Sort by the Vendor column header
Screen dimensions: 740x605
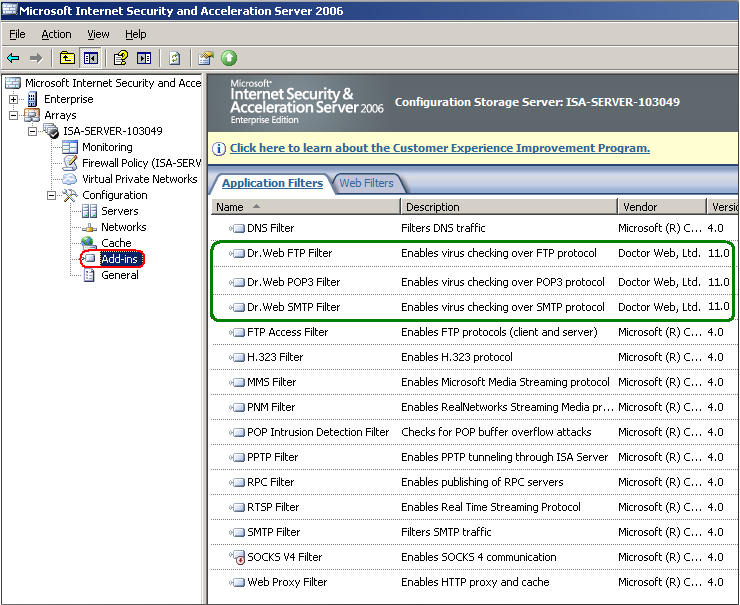pos(662,207)
